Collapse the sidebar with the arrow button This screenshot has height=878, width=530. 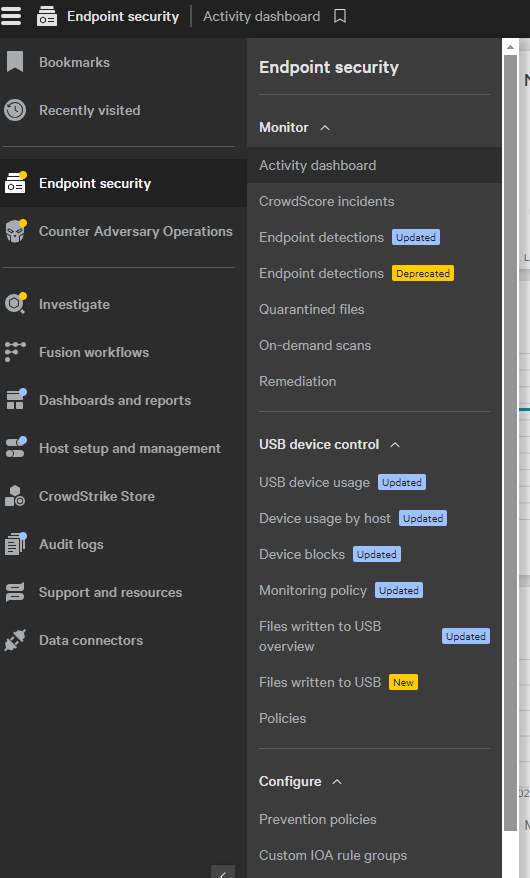click(223, 872)
